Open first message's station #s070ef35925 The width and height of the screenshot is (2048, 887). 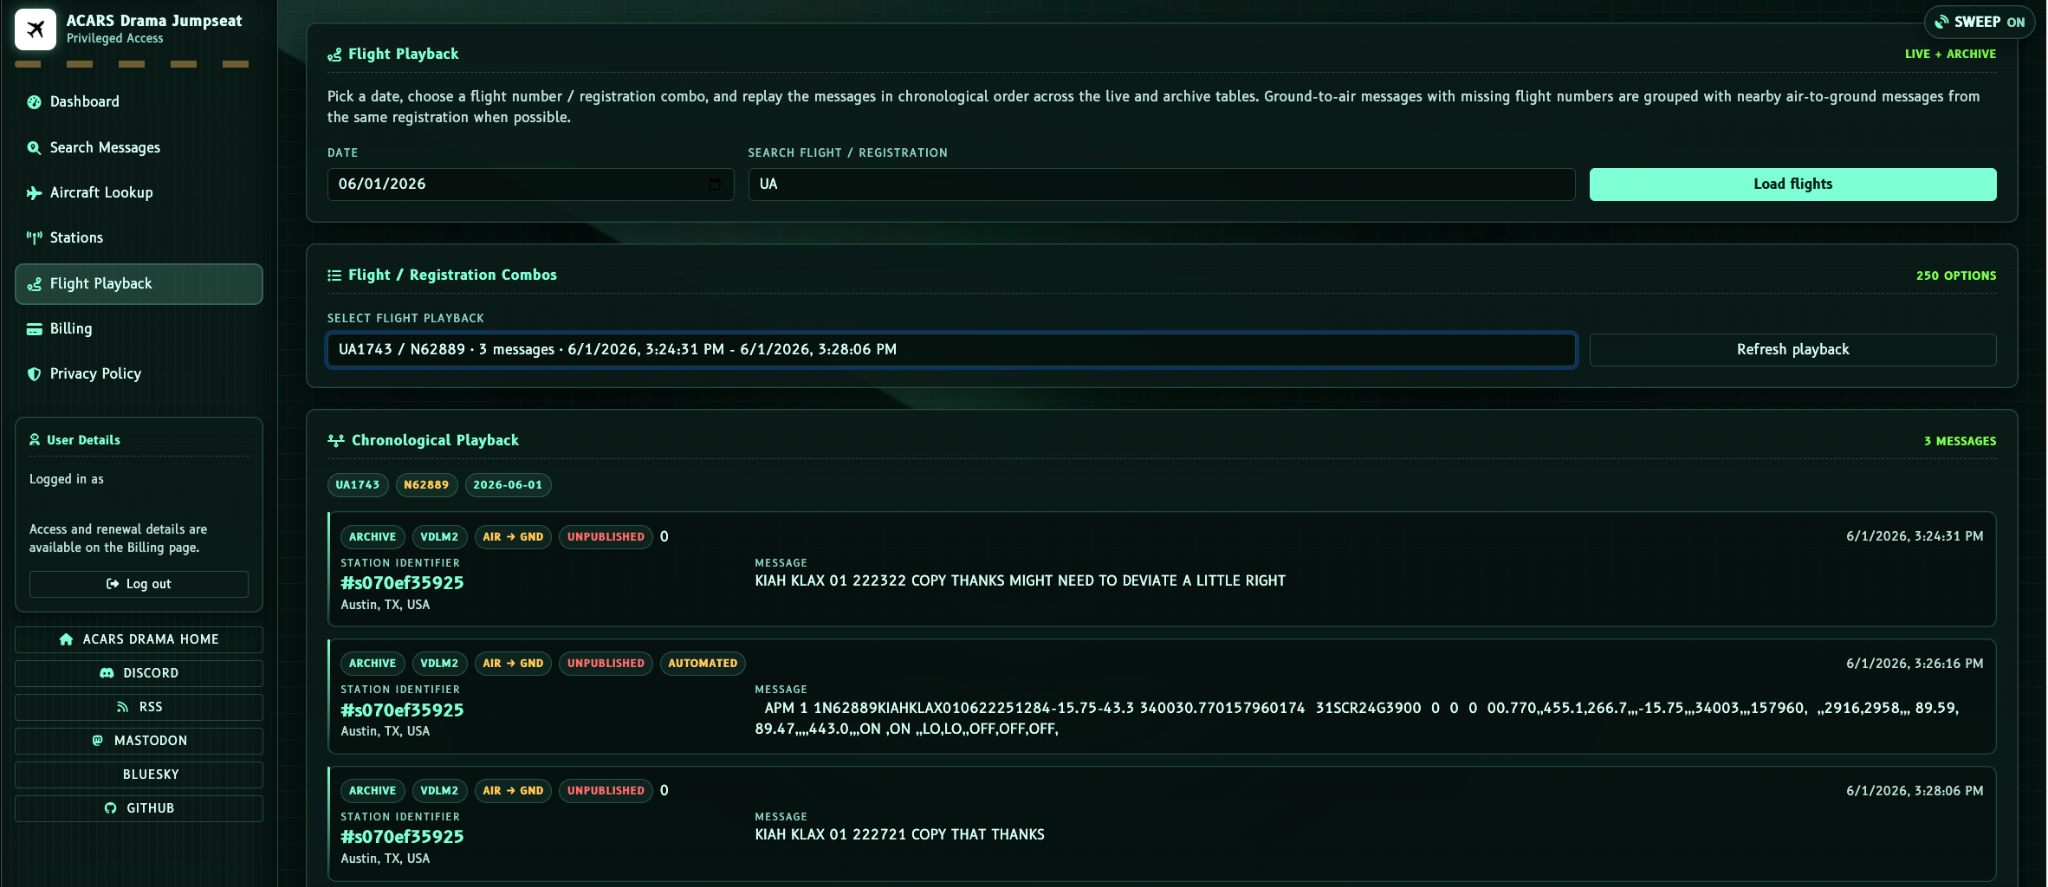click(x=402, y=583)
